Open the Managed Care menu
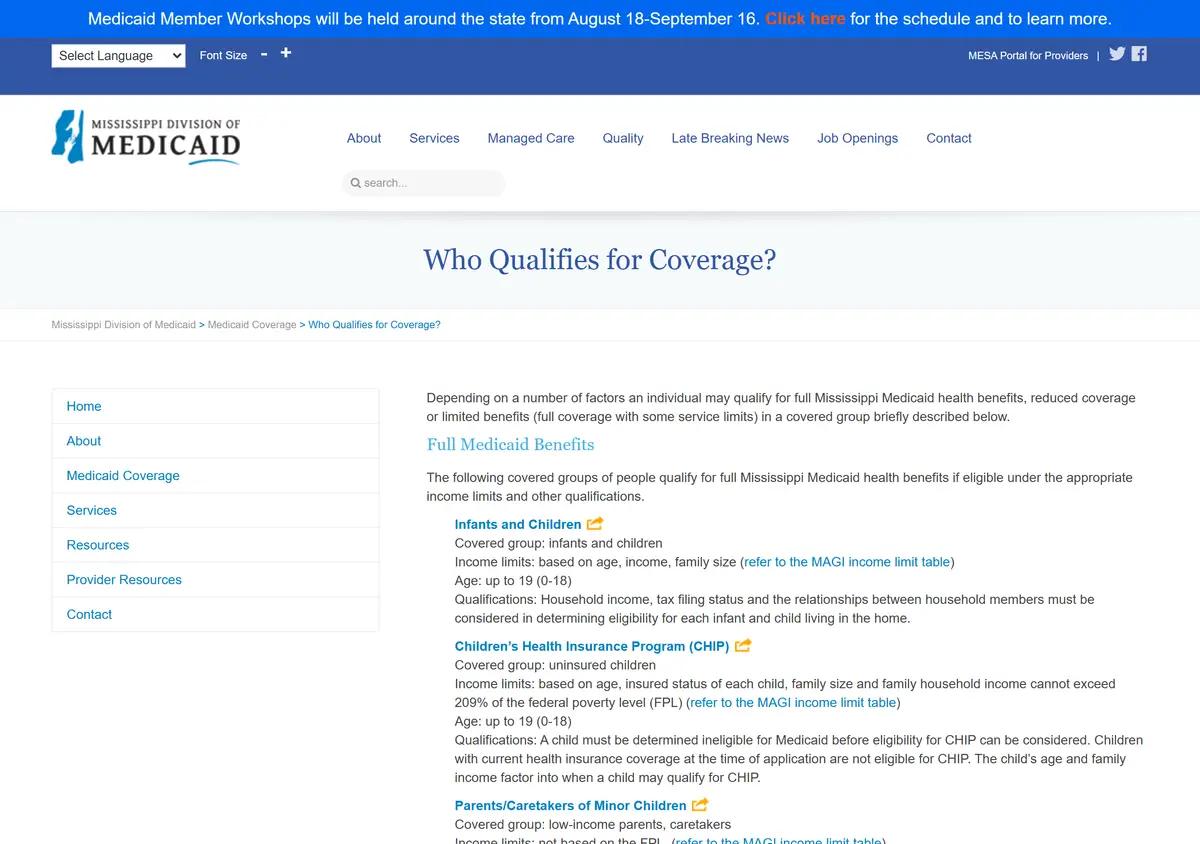 coord(531,138)
